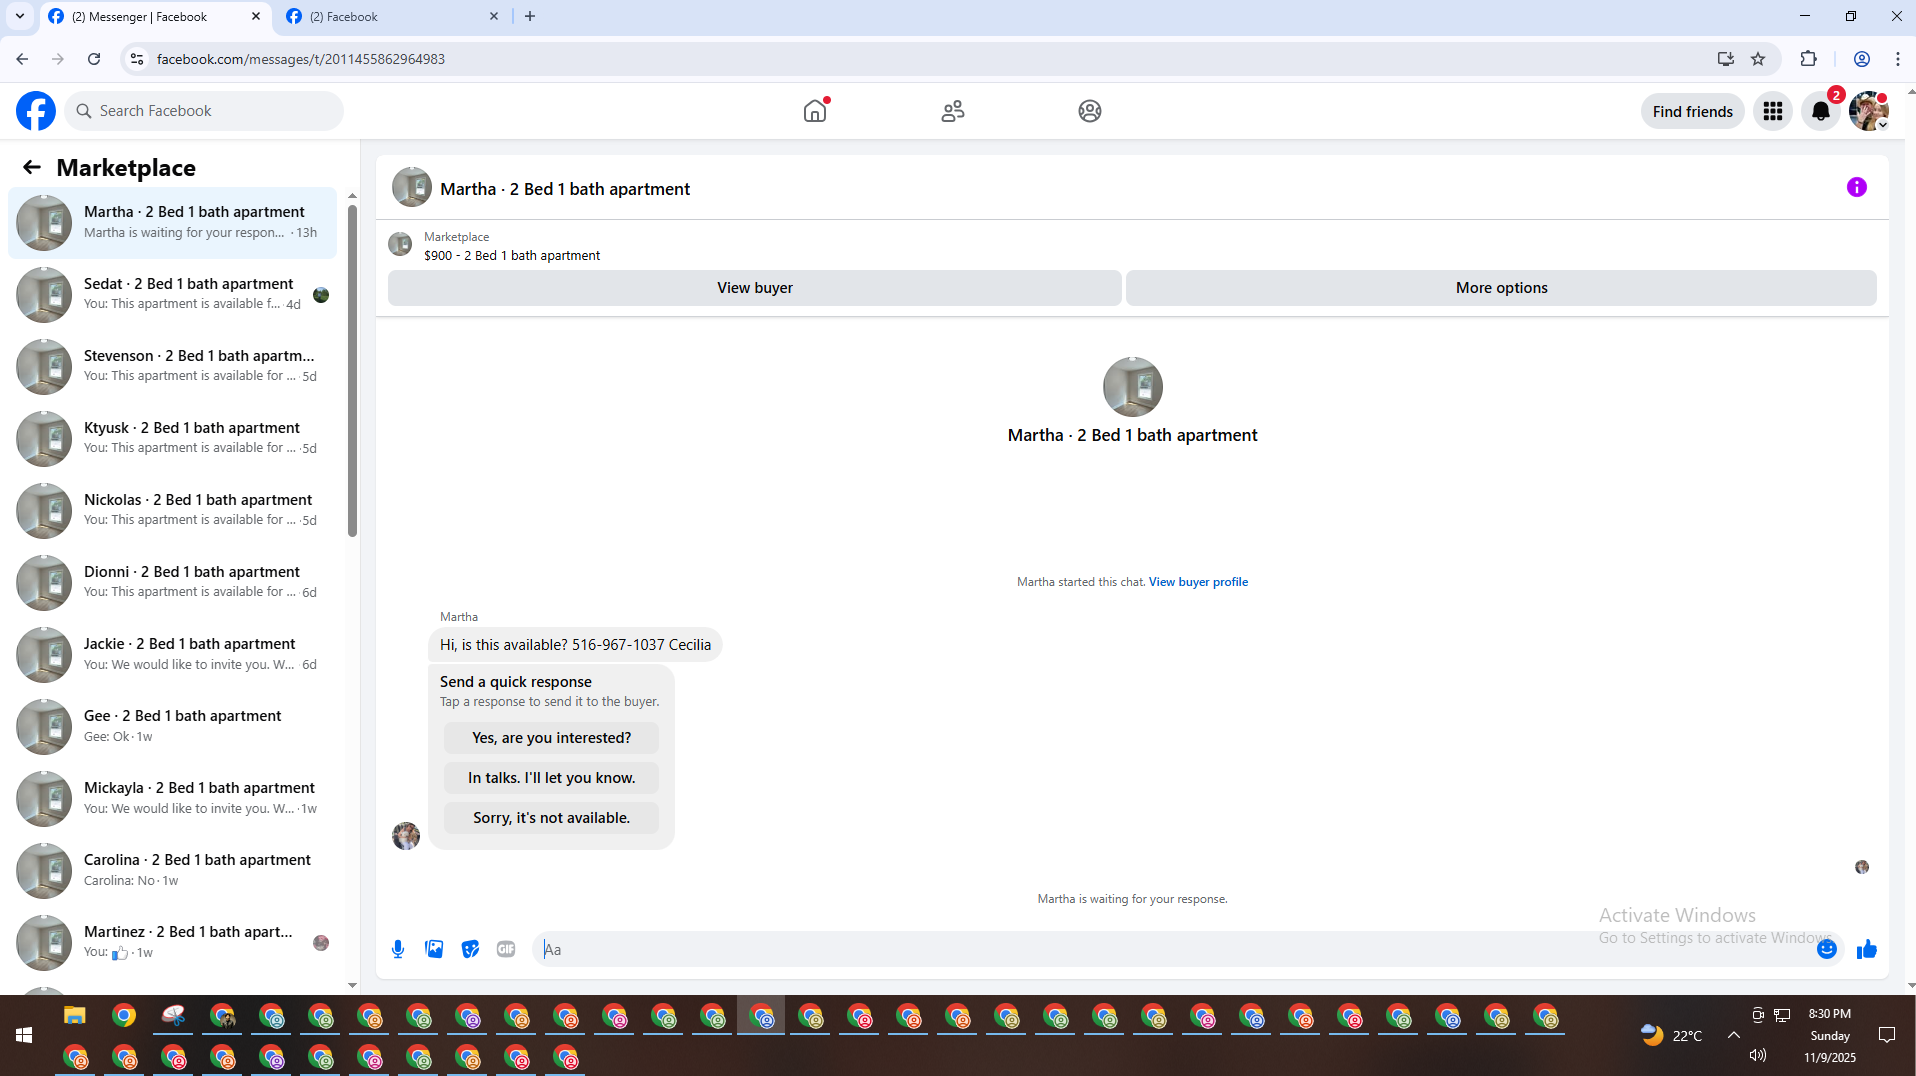Image resolution: width=1916 pixels, height=1076 pixels.
Task: Click the Search Facebook field
Action: (204, 111)
